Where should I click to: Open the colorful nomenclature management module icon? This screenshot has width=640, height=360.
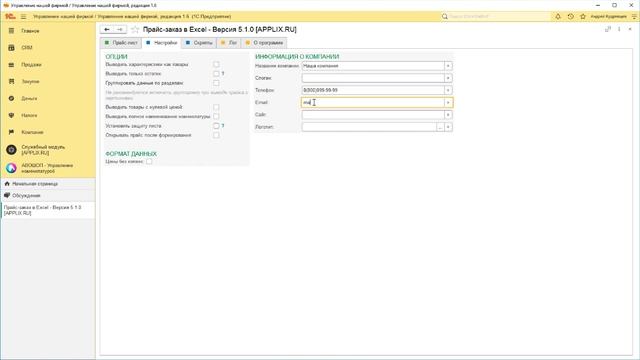click(11, 168)
